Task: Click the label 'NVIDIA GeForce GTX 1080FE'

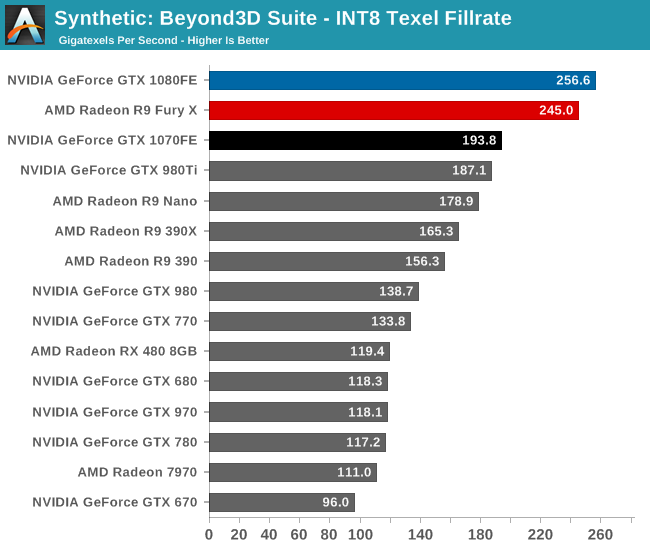Action: pos(102,80)
